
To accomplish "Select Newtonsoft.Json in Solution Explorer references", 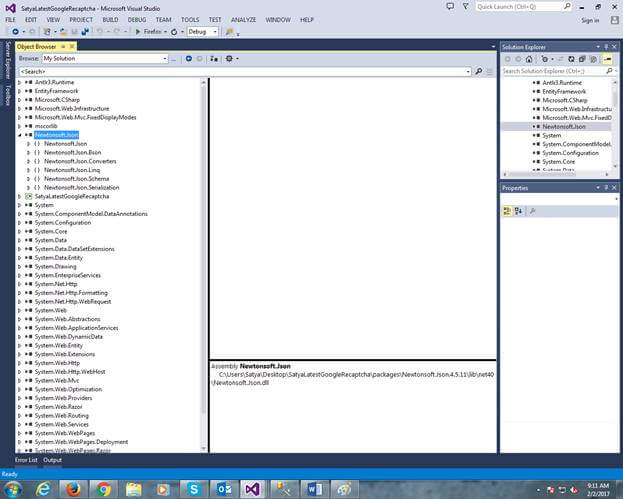I will point(563,127).
